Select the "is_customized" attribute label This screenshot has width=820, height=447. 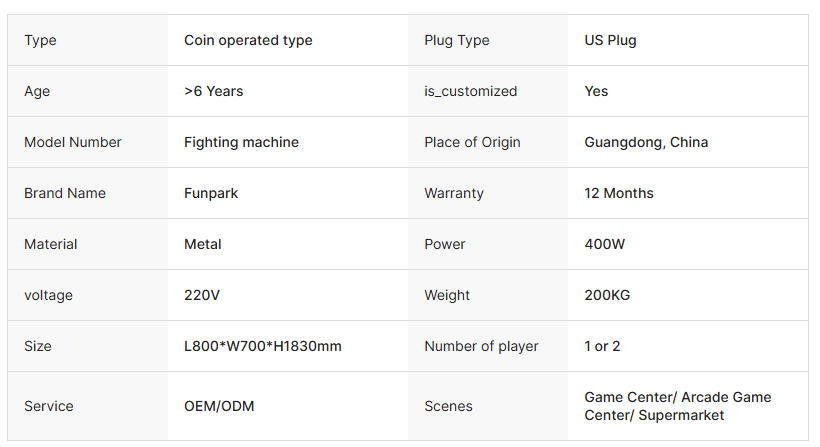point(470,91)
